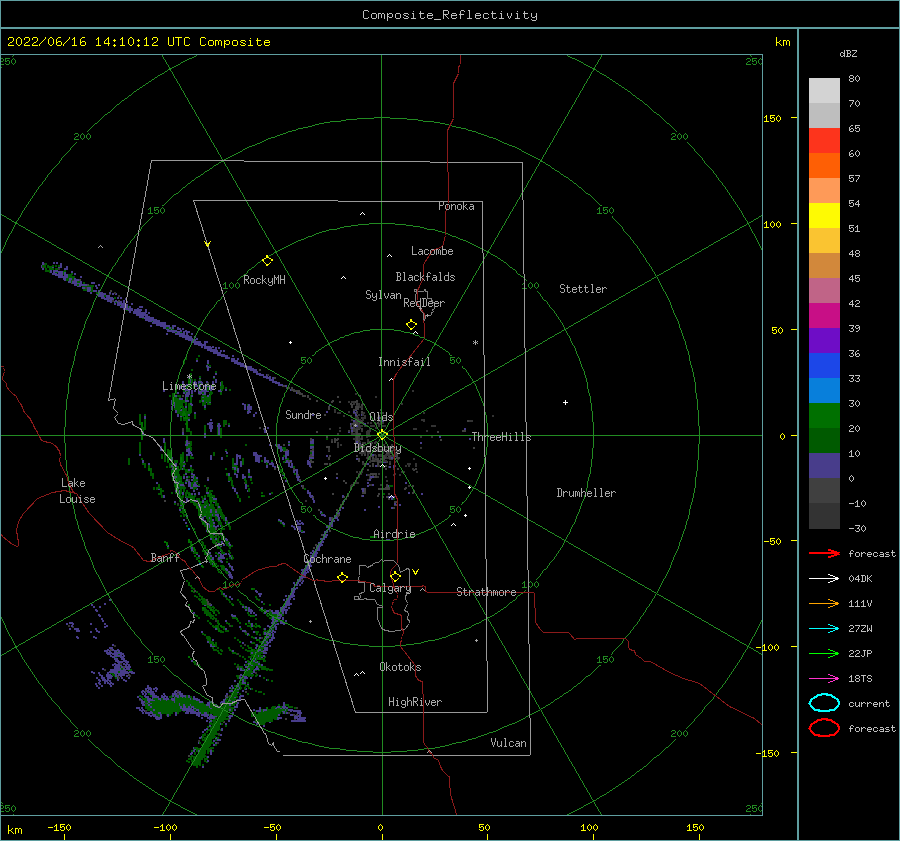This screenshot has height=841, width=900.
Task: Click the RedDeer city label
Action: 424,303
